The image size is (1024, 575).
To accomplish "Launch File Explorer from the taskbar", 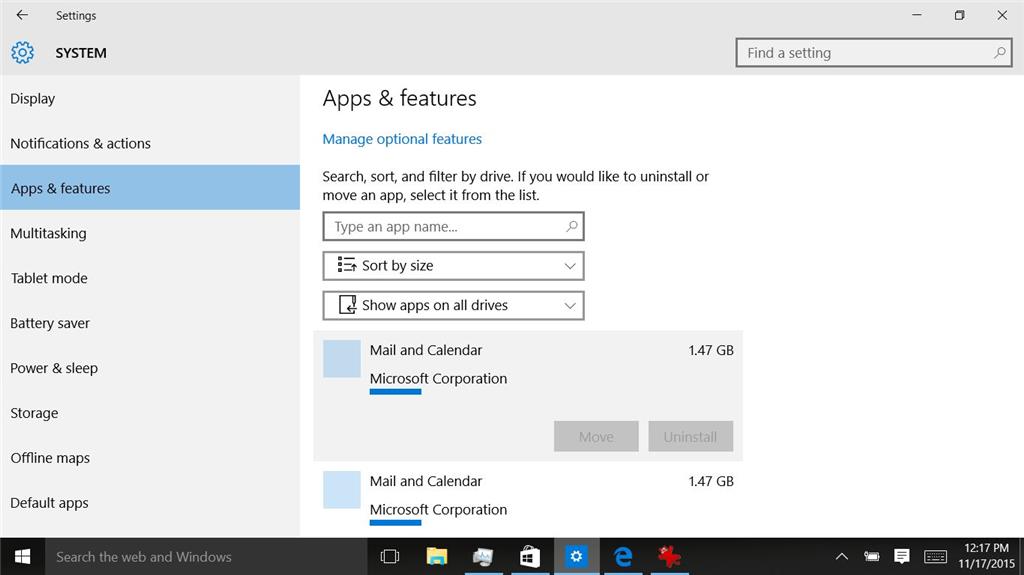I will [436, 557].
